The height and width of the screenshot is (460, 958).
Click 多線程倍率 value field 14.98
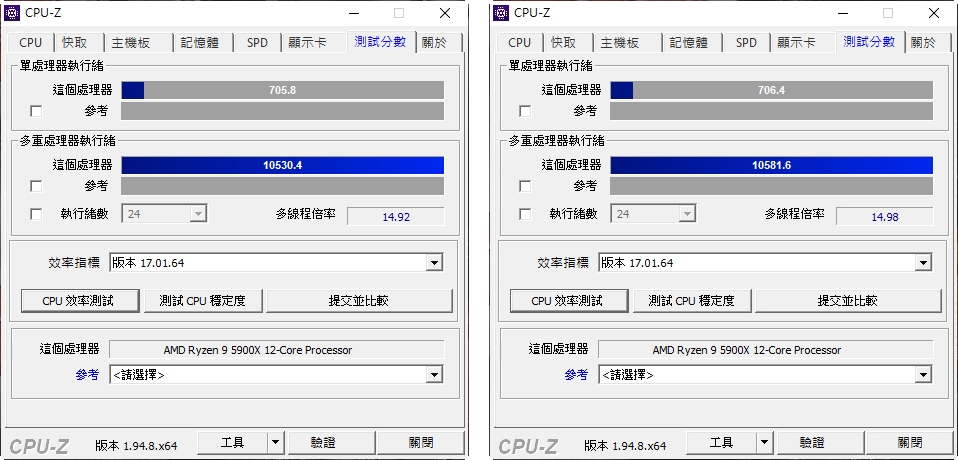click(x=885, y=216)
